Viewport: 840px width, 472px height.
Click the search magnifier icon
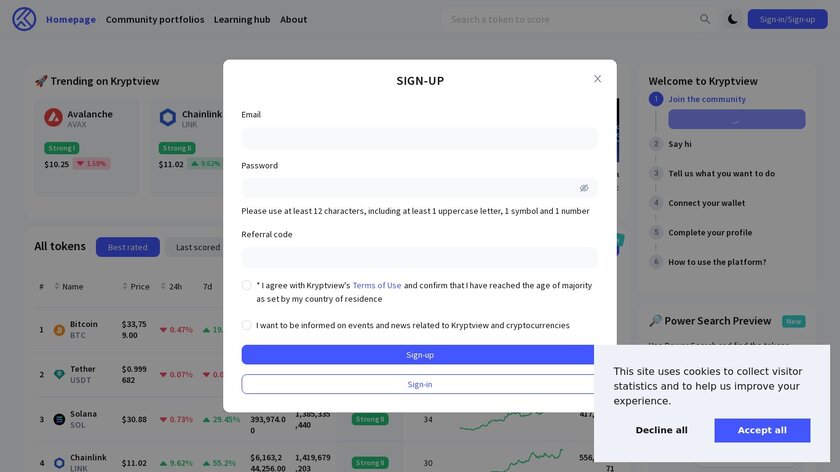[x=705, y=19]
